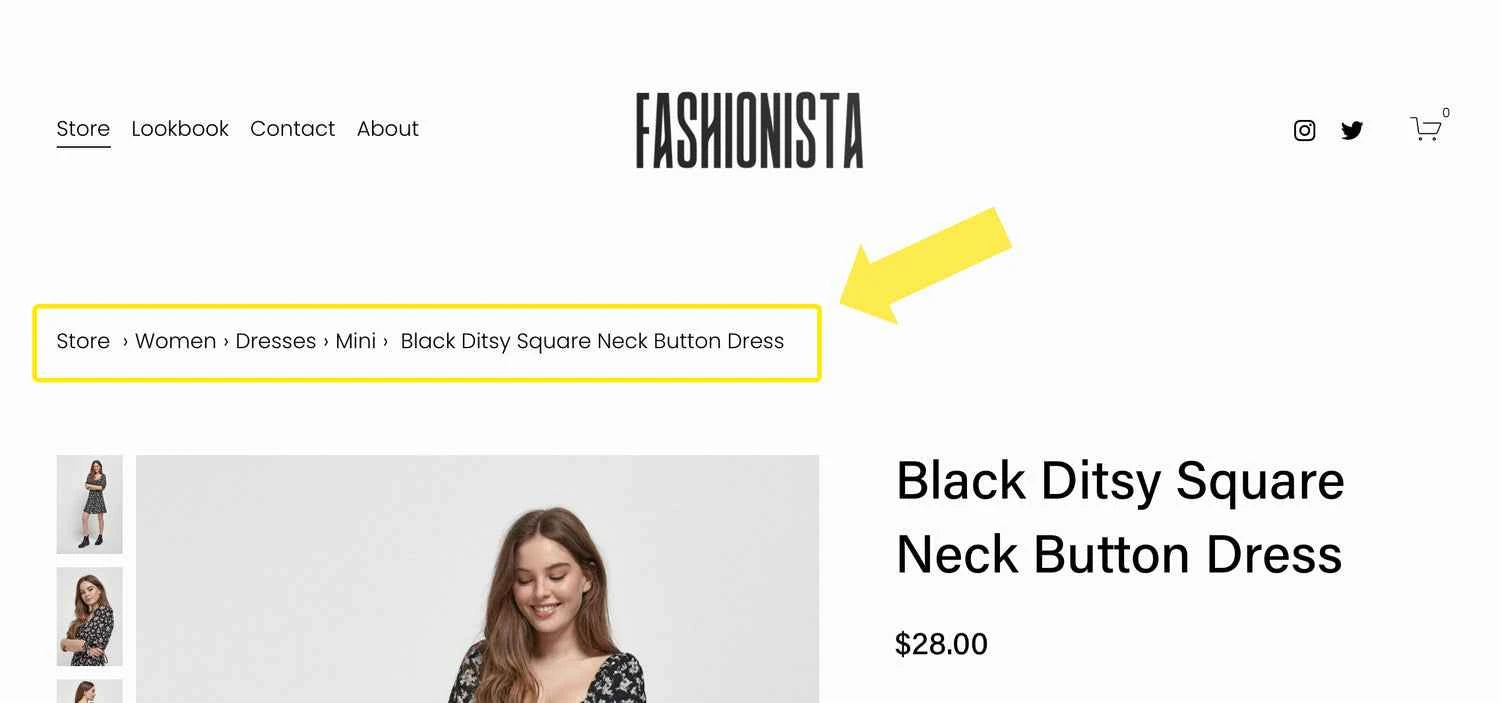Click Dresses in the breadcrumb trail
This screenshot has width=1500, height=703.
tap(276, 341)
